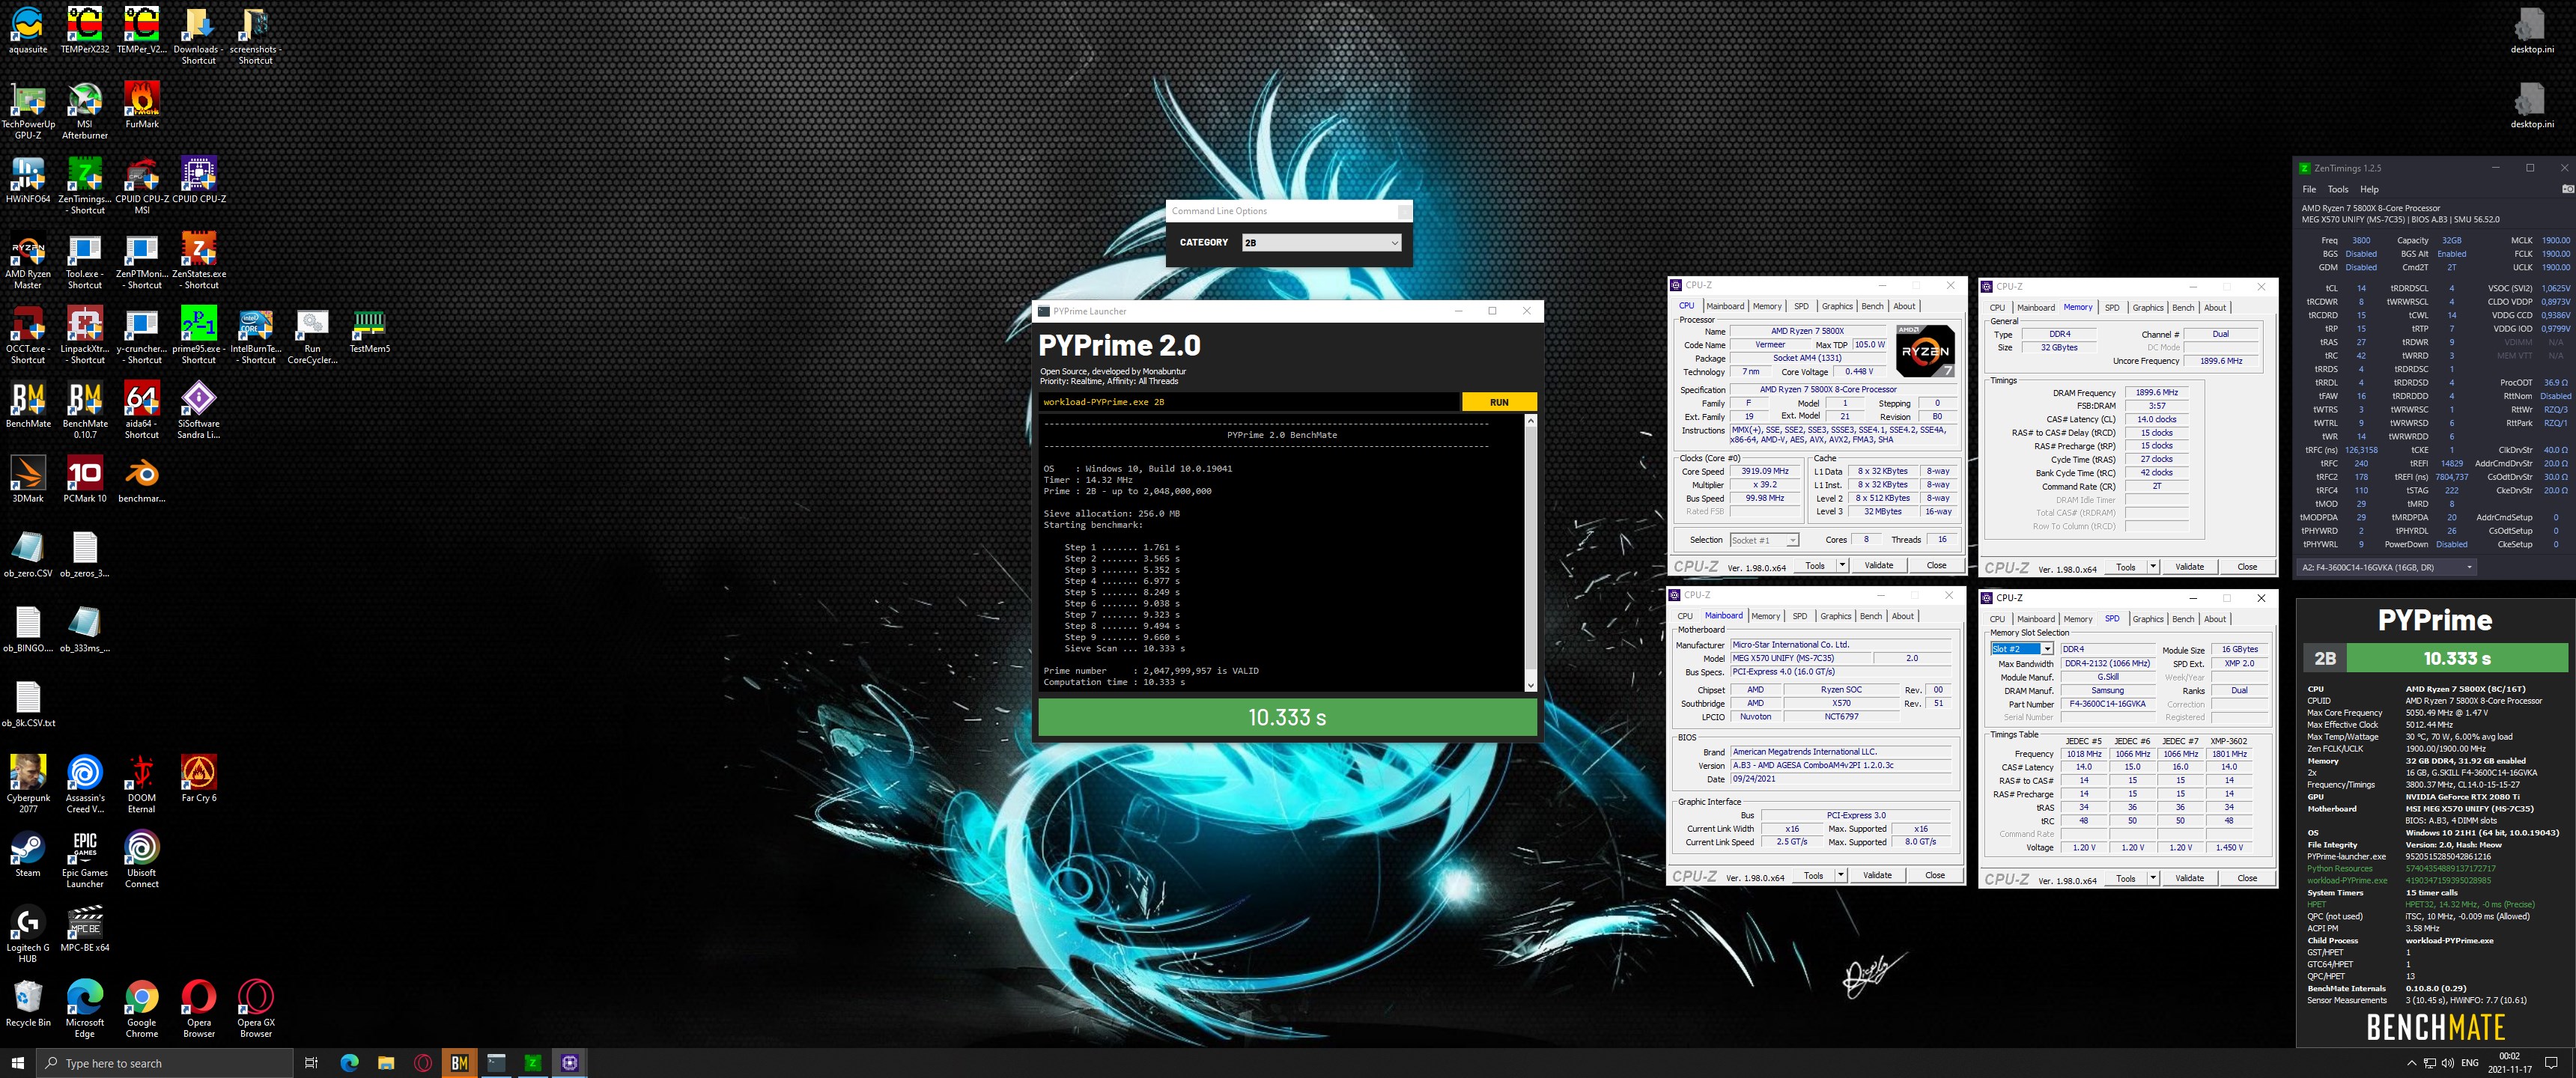This screenshot has height=1078, width=2576.
Task: Switch to Bench tab in CPU-Z processor window
Action: tap(1872, 306)
